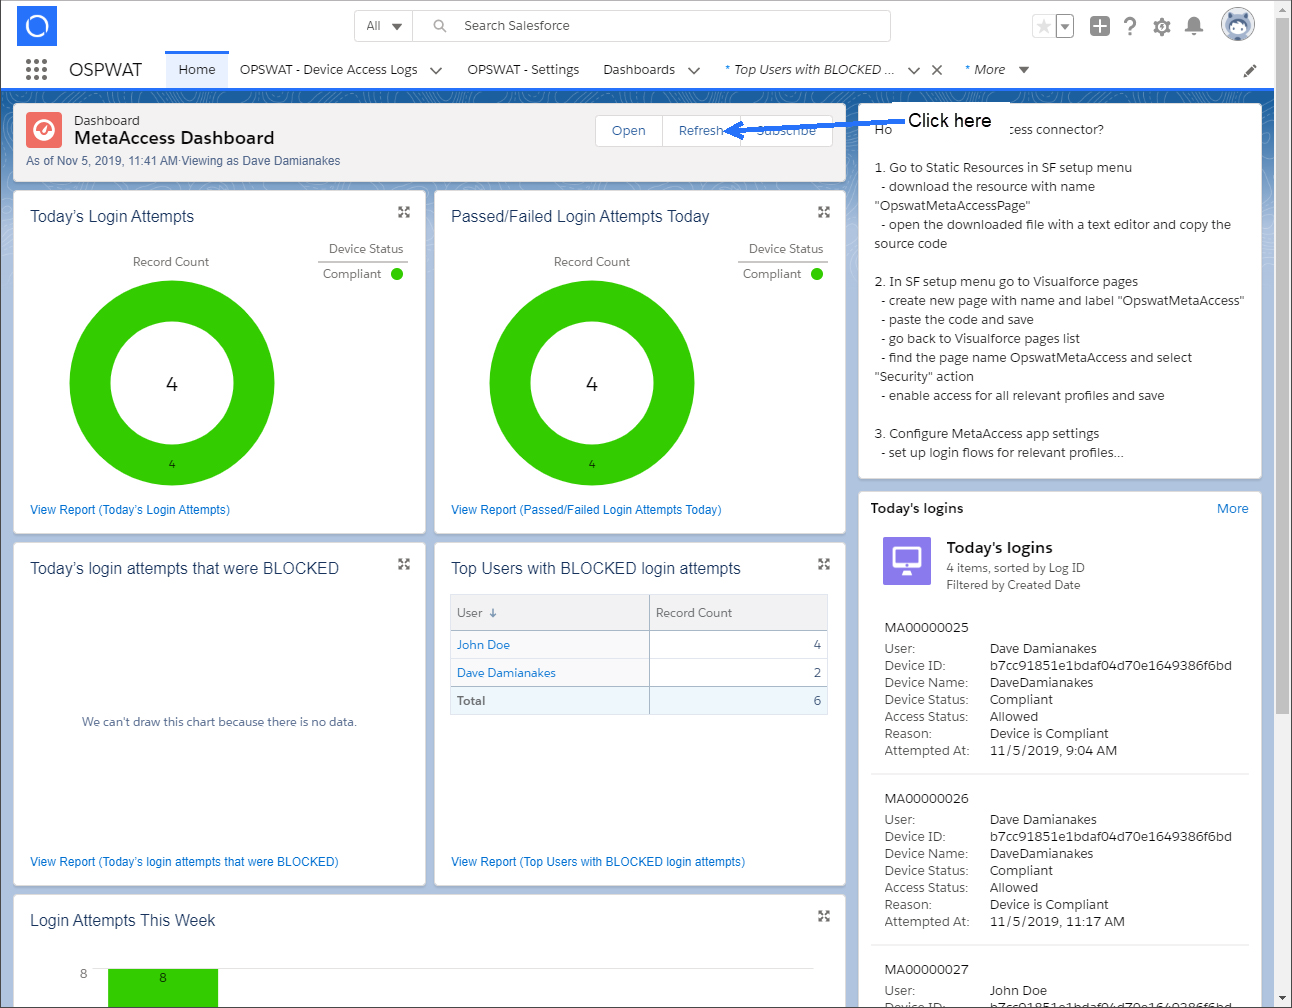This screenshot has width=1292, height=1008.
Task: Click the Open dashboard button
Action: tap(629, 131)
